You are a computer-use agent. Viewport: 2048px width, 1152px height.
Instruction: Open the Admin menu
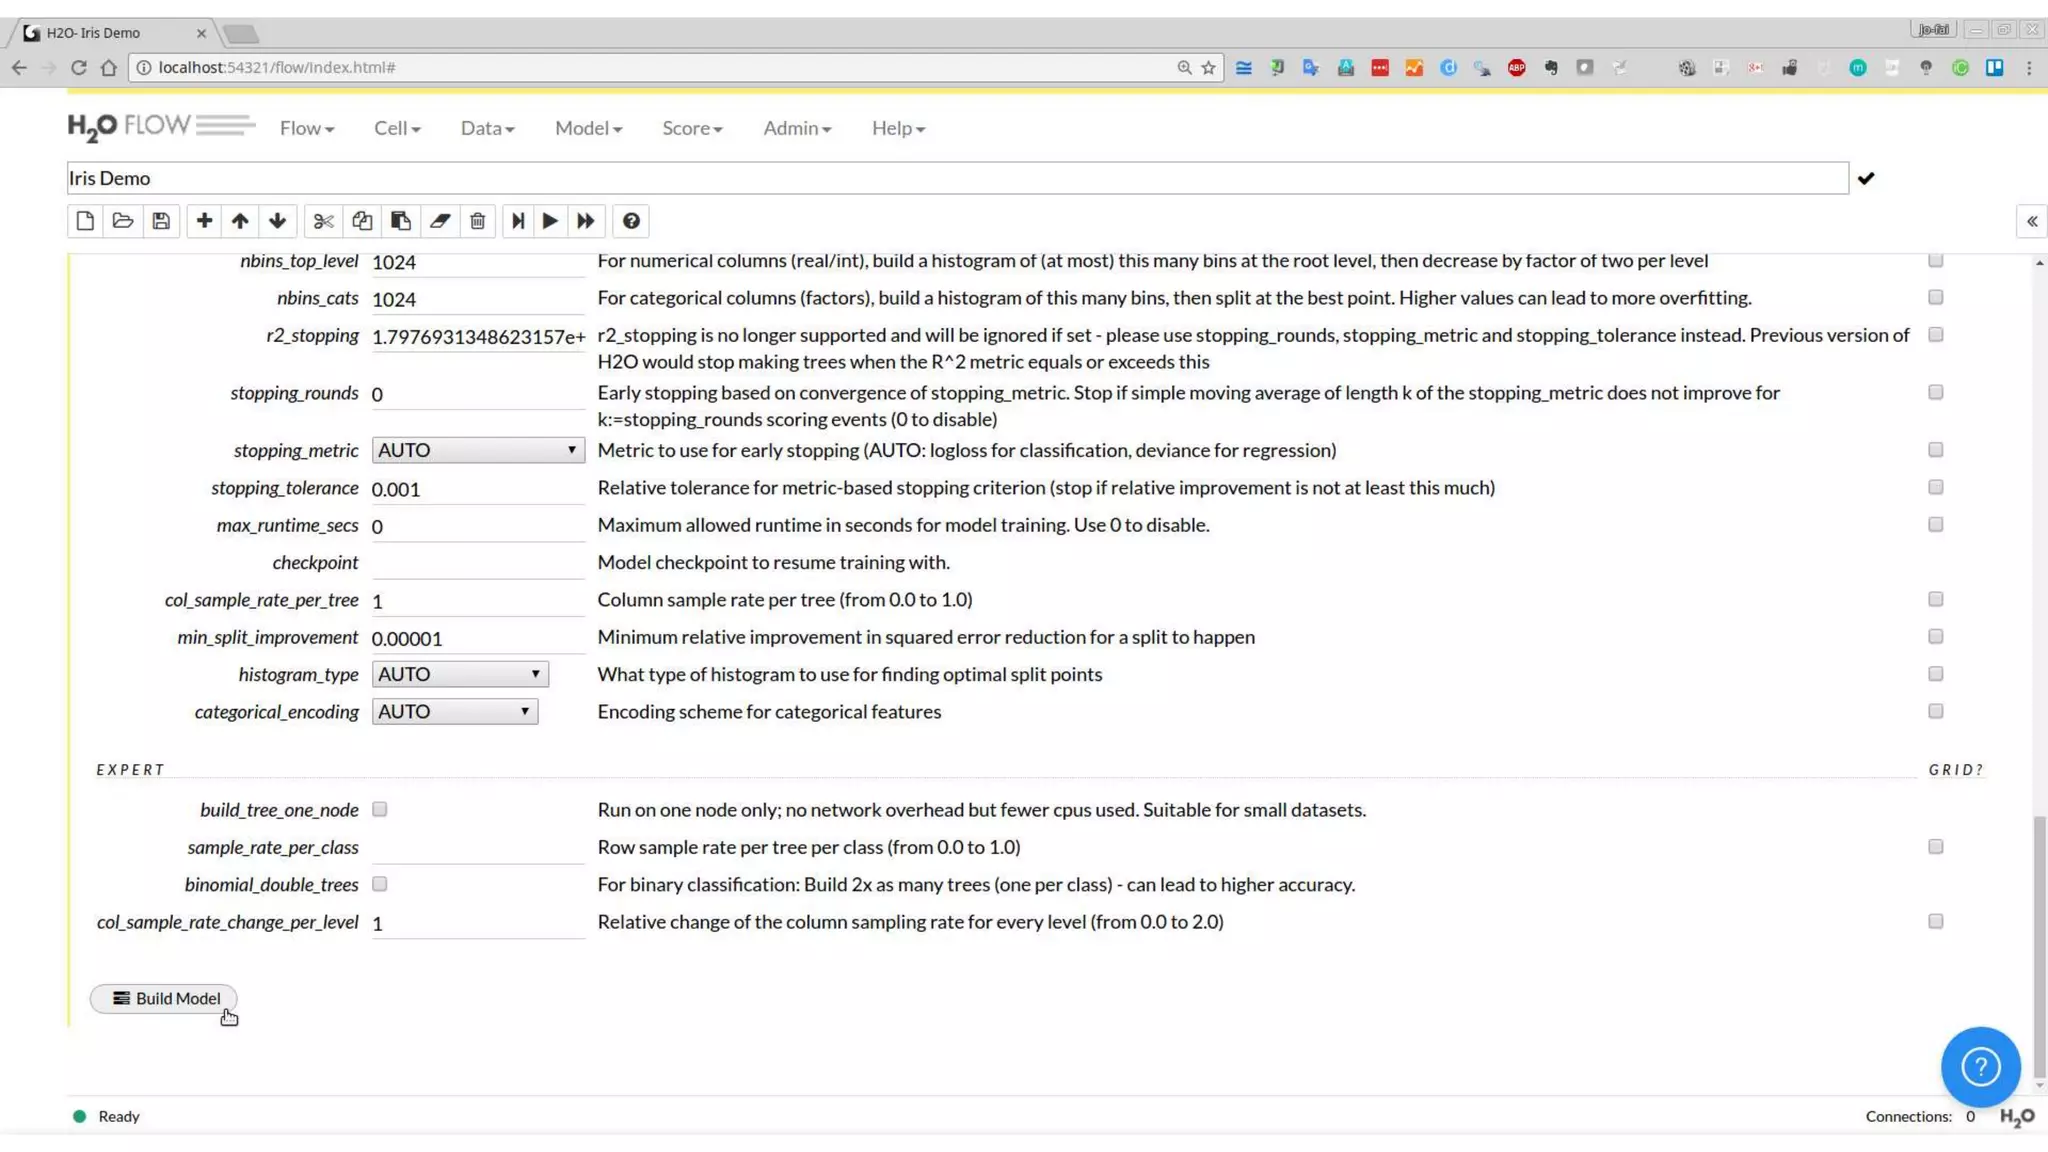tap(796, 128)
